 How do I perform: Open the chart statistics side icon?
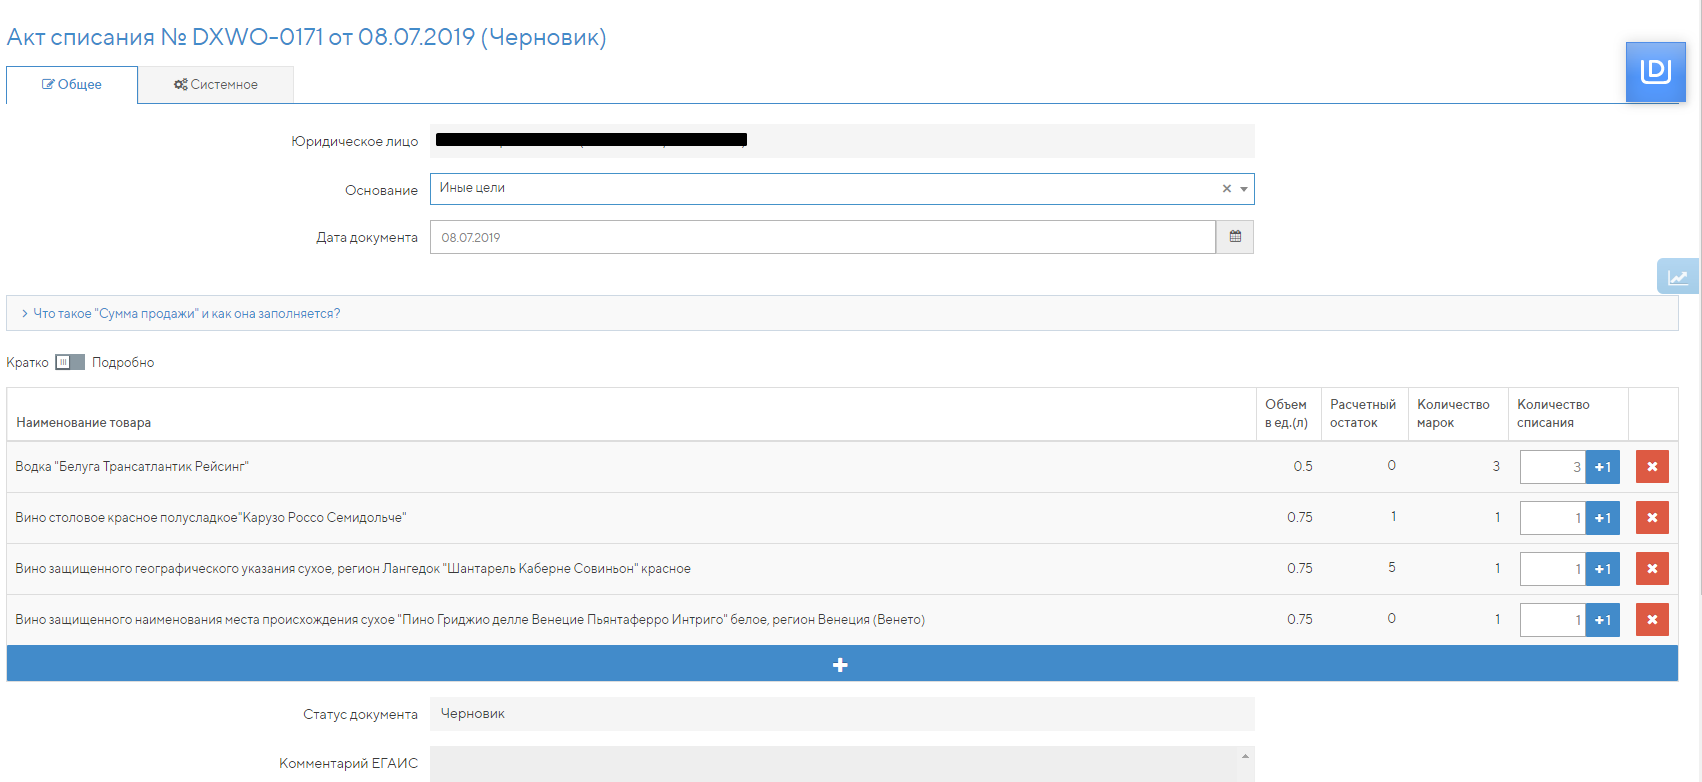(1677, 277)
